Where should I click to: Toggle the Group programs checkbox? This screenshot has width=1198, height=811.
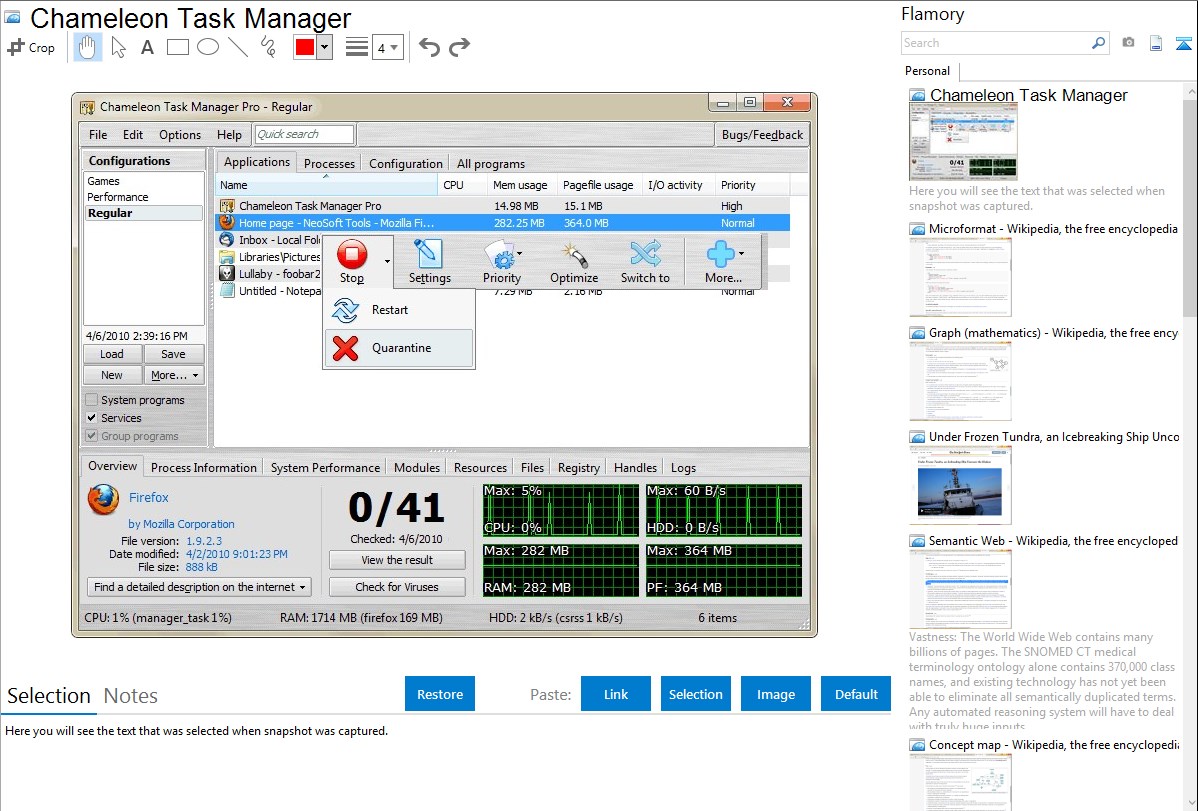click(x=92, y=436)
